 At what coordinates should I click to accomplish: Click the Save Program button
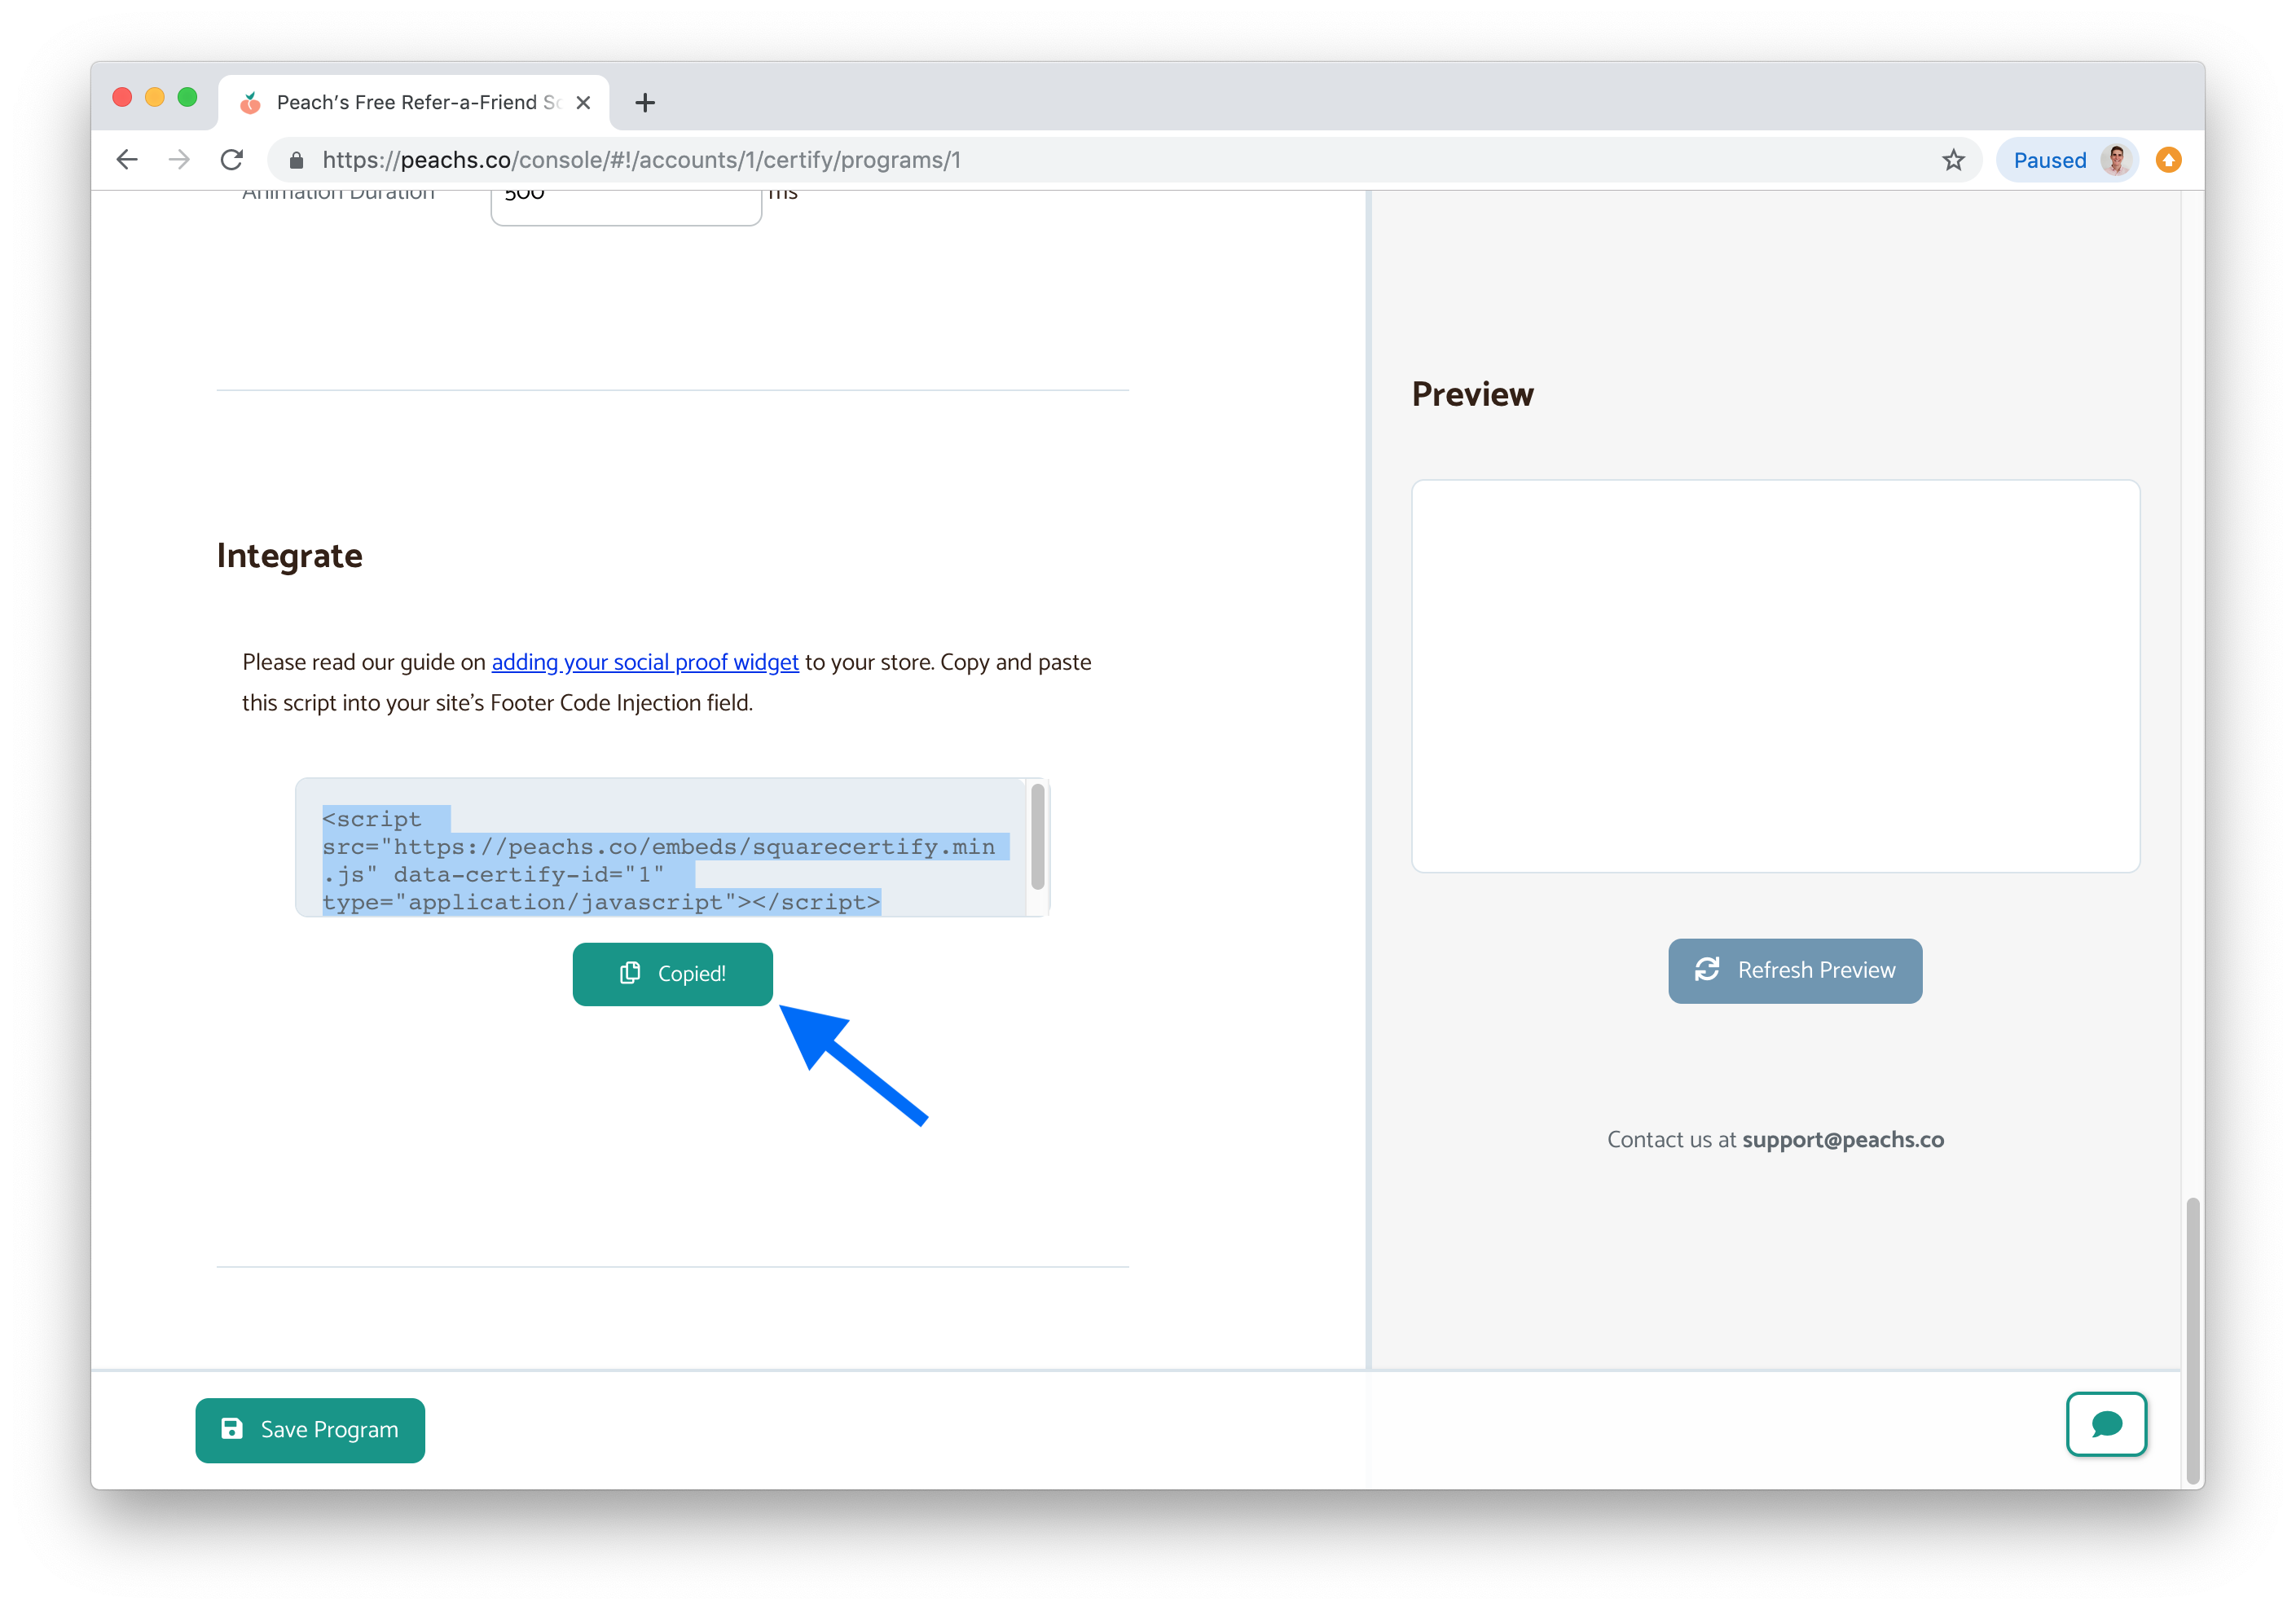[310, 1430]
